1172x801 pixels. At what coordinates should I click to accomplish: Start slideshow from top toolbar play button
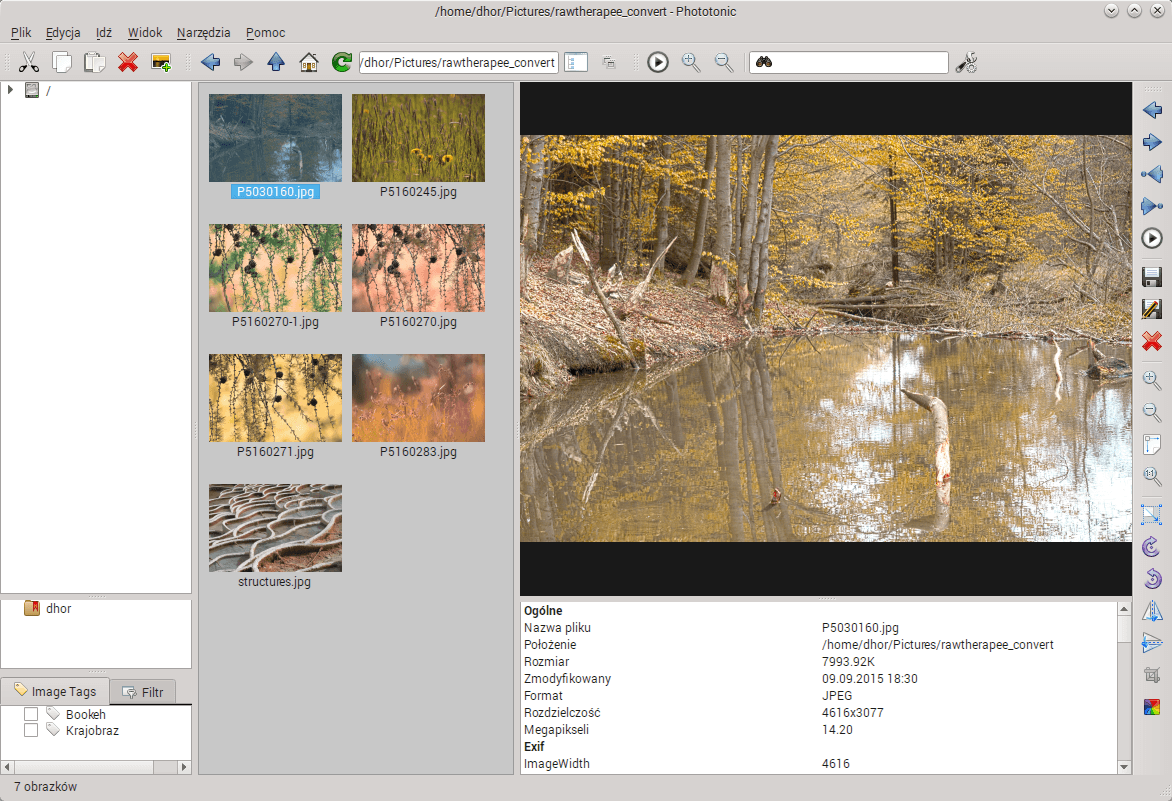pyautogui.click(x=658, y=62)
